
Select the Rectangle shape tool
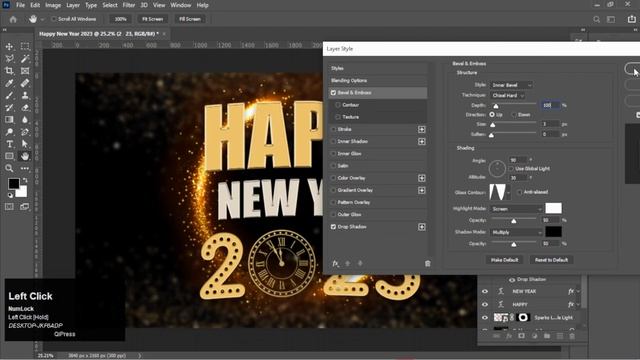[9, 156]
